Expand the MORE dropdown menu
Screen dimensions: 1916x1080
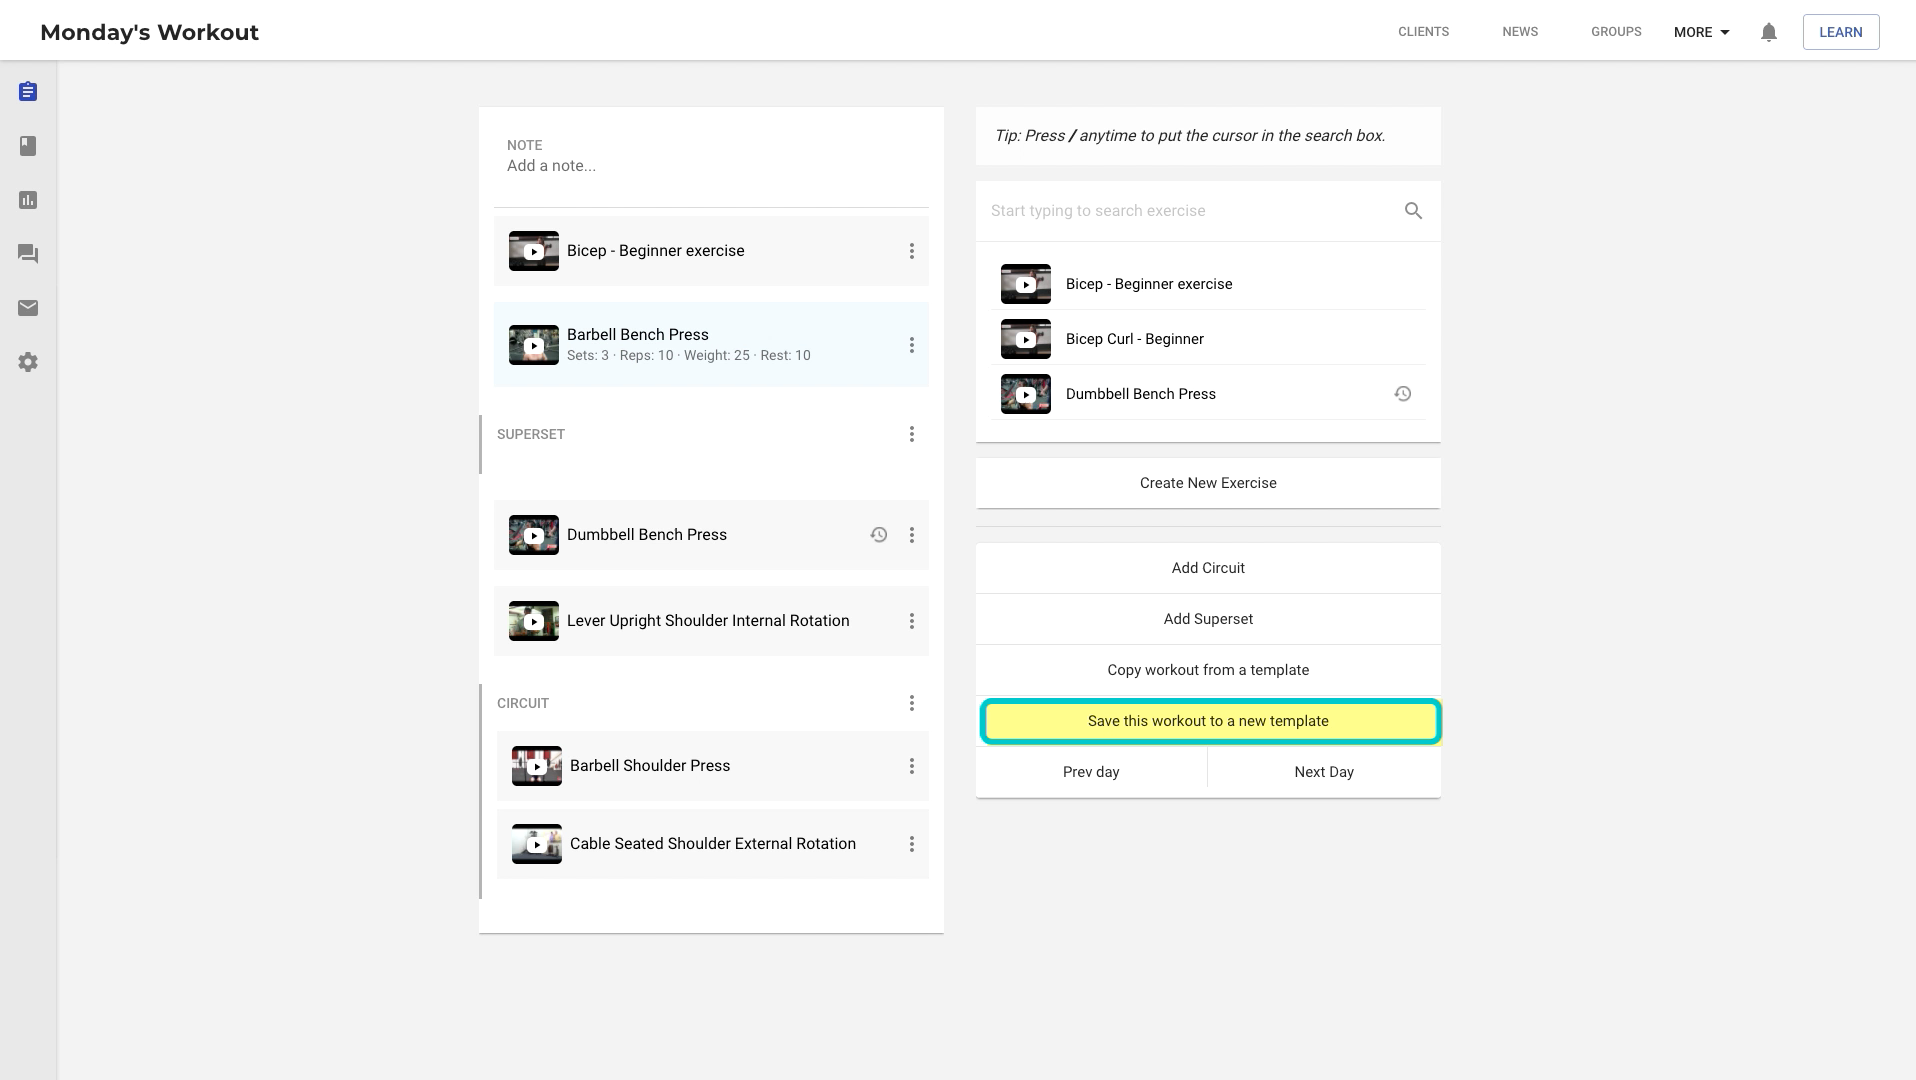1701,32
